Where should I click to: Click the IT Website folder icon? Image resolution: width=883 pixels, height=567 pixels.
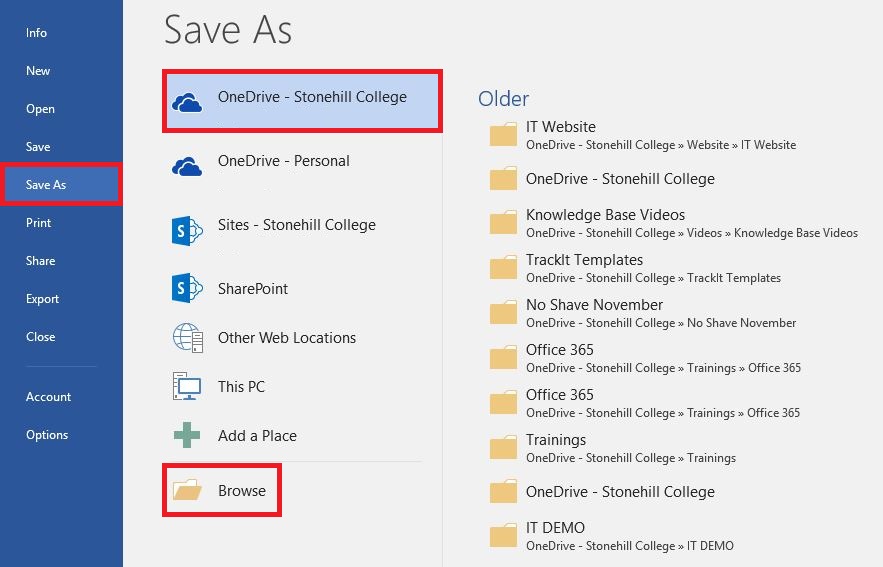click(503, 135)
